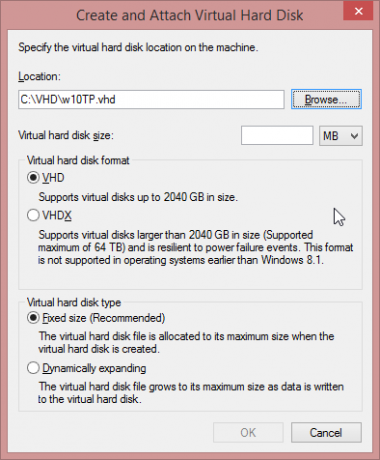The image size is (380, 460).
Task: Open the MB size unit dropdown
Action: [x=341, y=136]
